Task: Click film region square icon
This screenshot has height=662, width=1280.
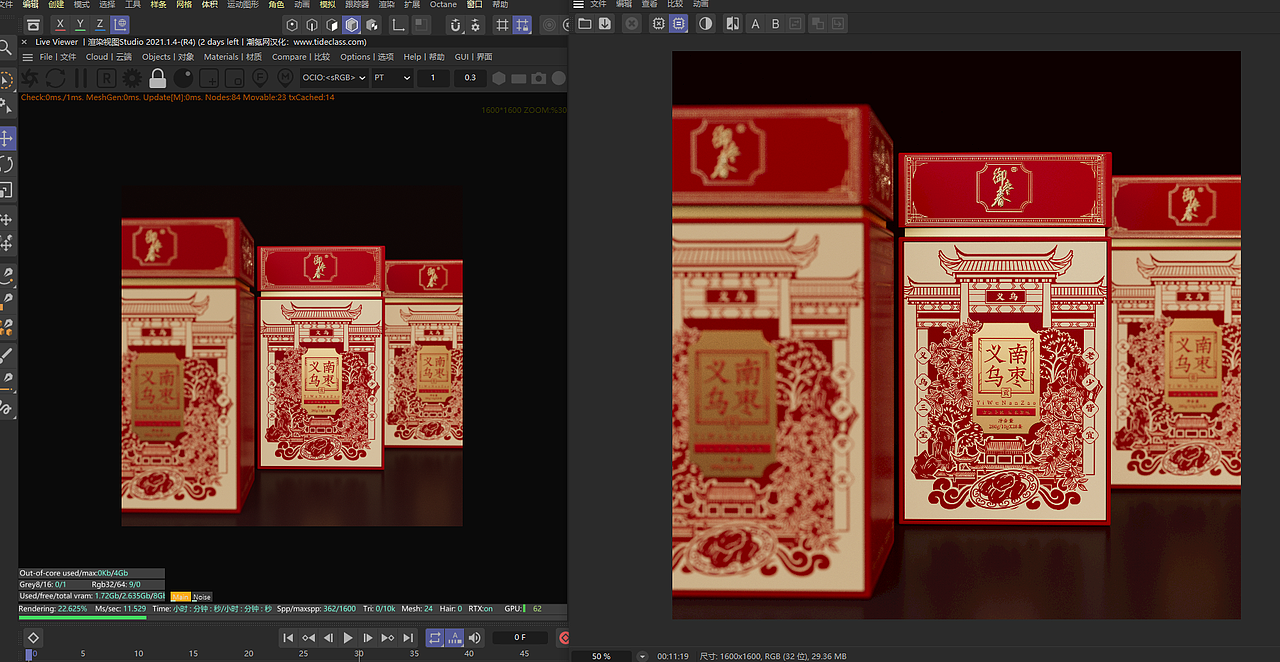Action: (x=235, y=77)
